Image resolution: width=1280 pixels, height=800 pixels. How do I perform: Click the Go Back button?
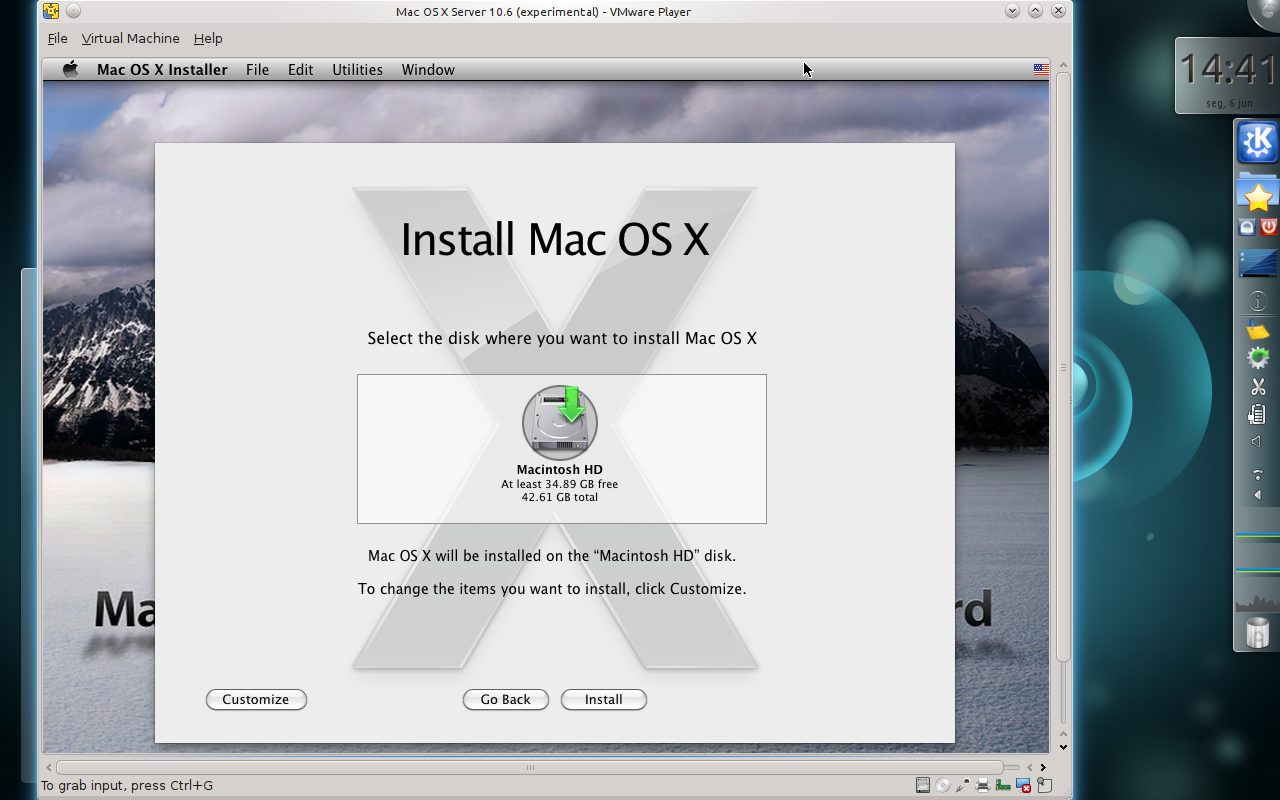point(505,699)
